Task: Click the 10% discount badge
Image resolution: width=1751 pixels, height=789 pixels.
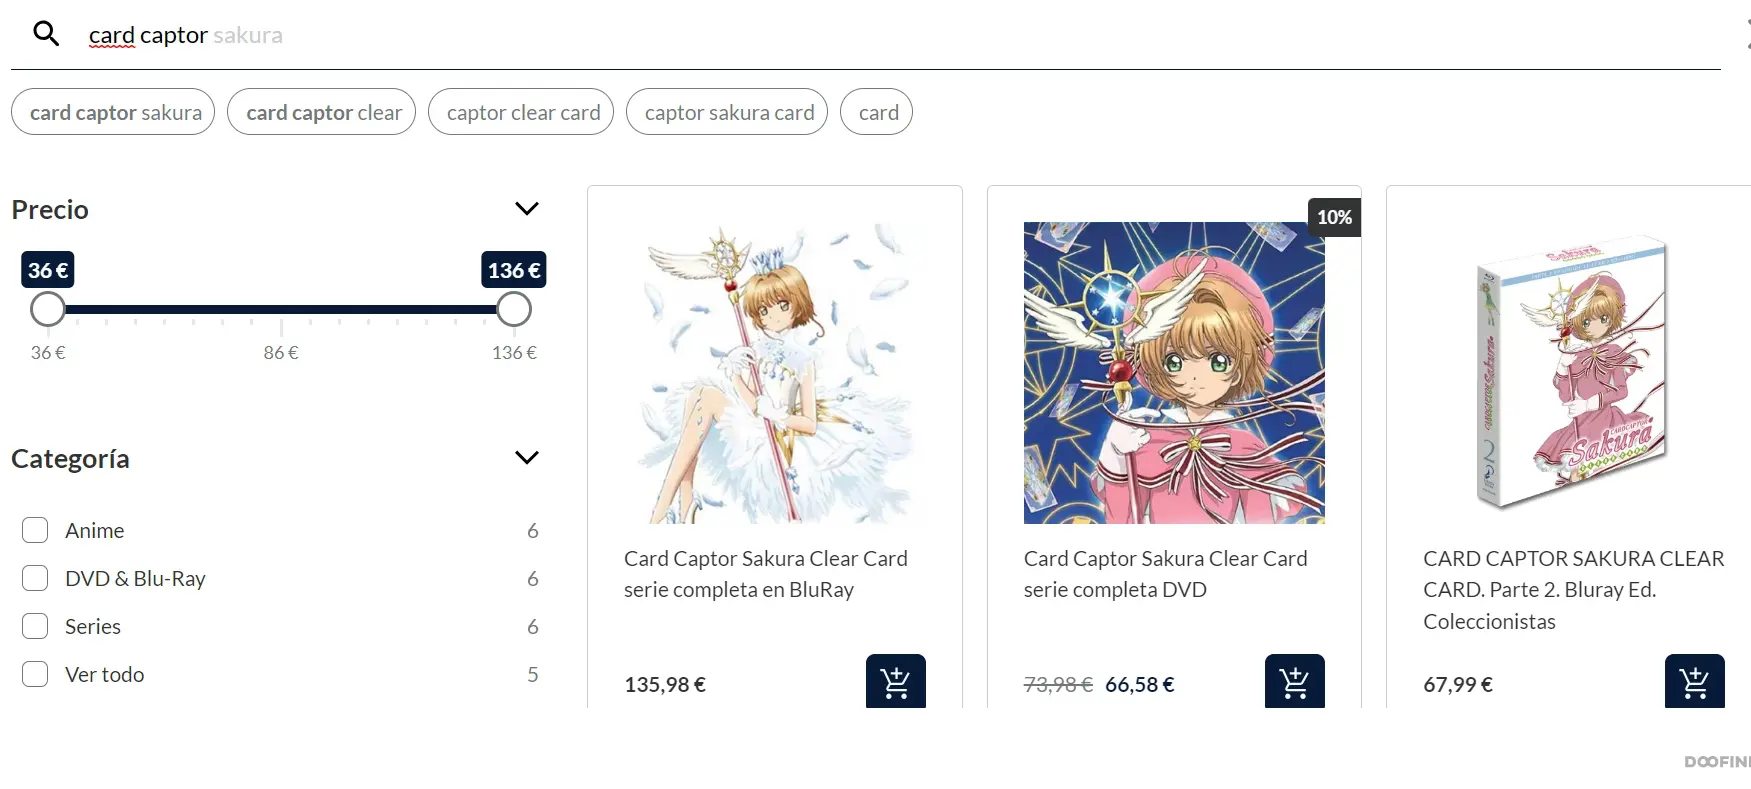Action: 1334,217
